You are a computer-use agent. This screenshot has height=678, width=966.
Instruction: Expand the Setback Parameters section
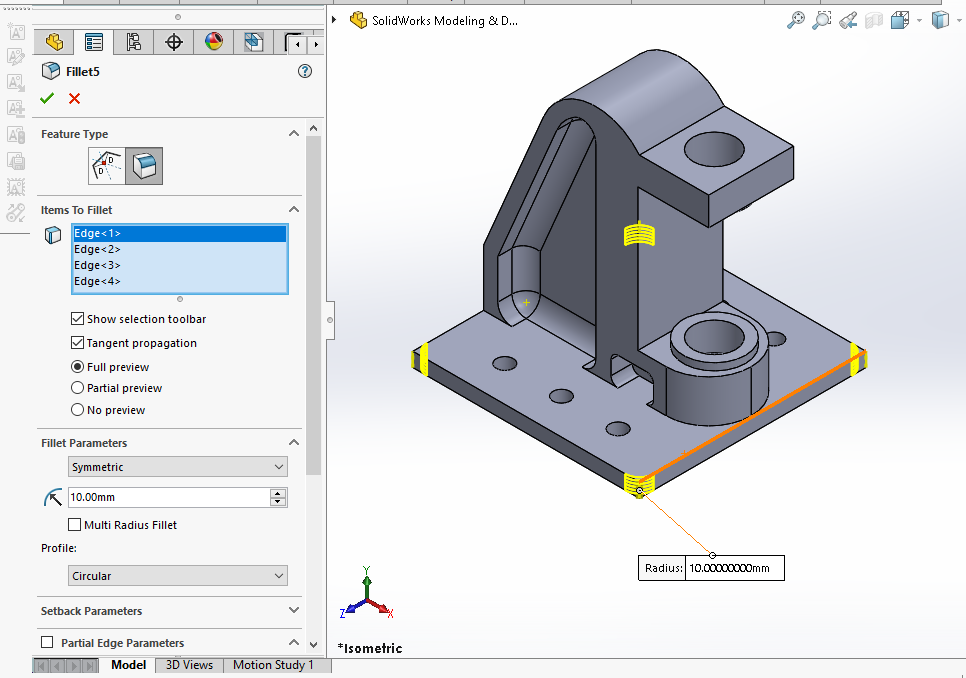[x=294, y=610]
